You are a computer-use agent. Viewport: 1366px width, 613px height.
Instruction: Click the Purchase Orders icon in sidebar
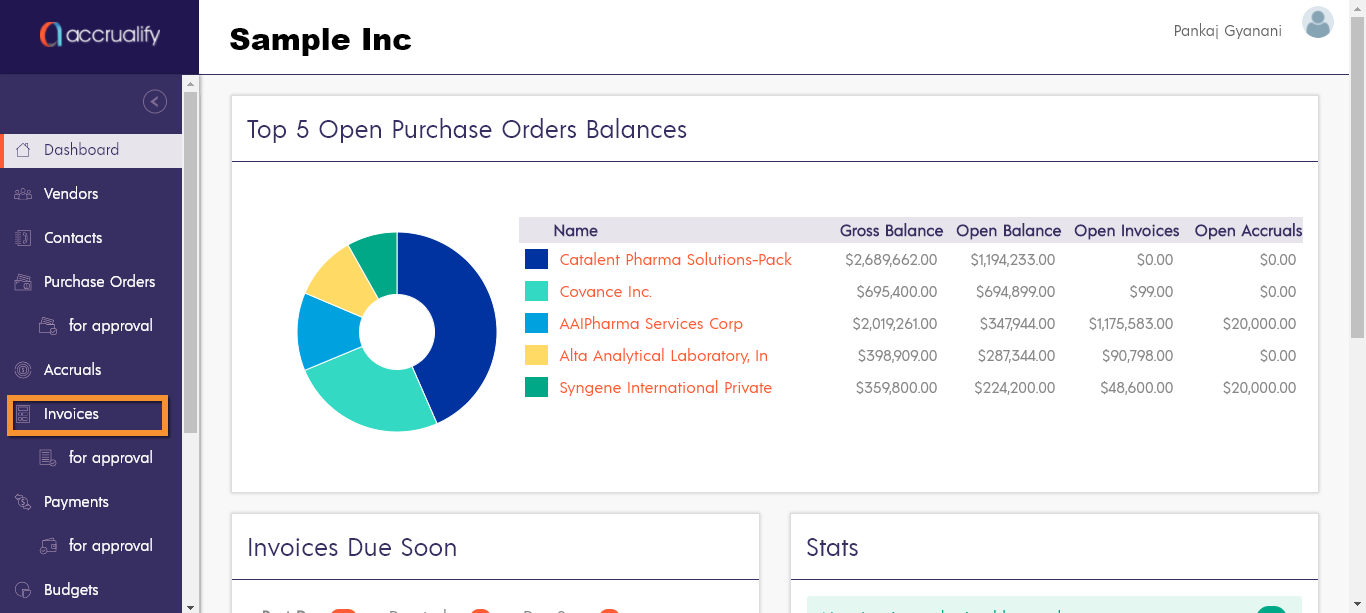click(23, 282)
